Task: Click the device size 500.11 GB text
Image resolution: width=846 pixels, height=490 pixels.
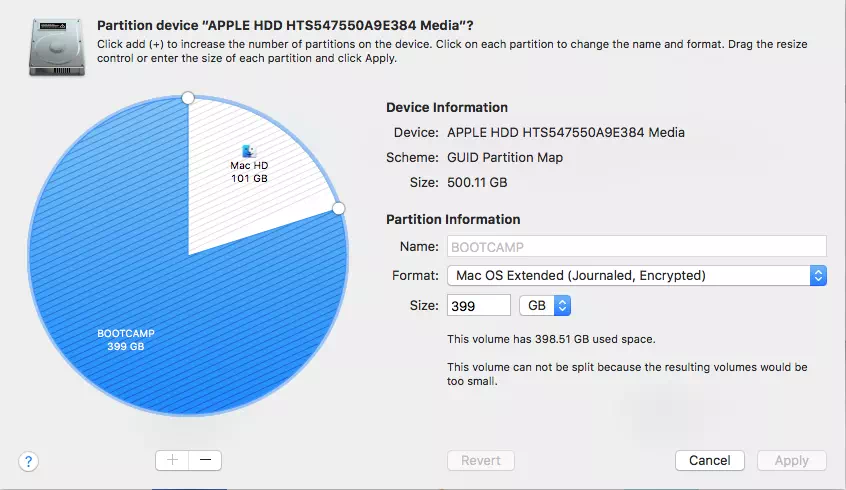Action: click(x=477, y=182)
